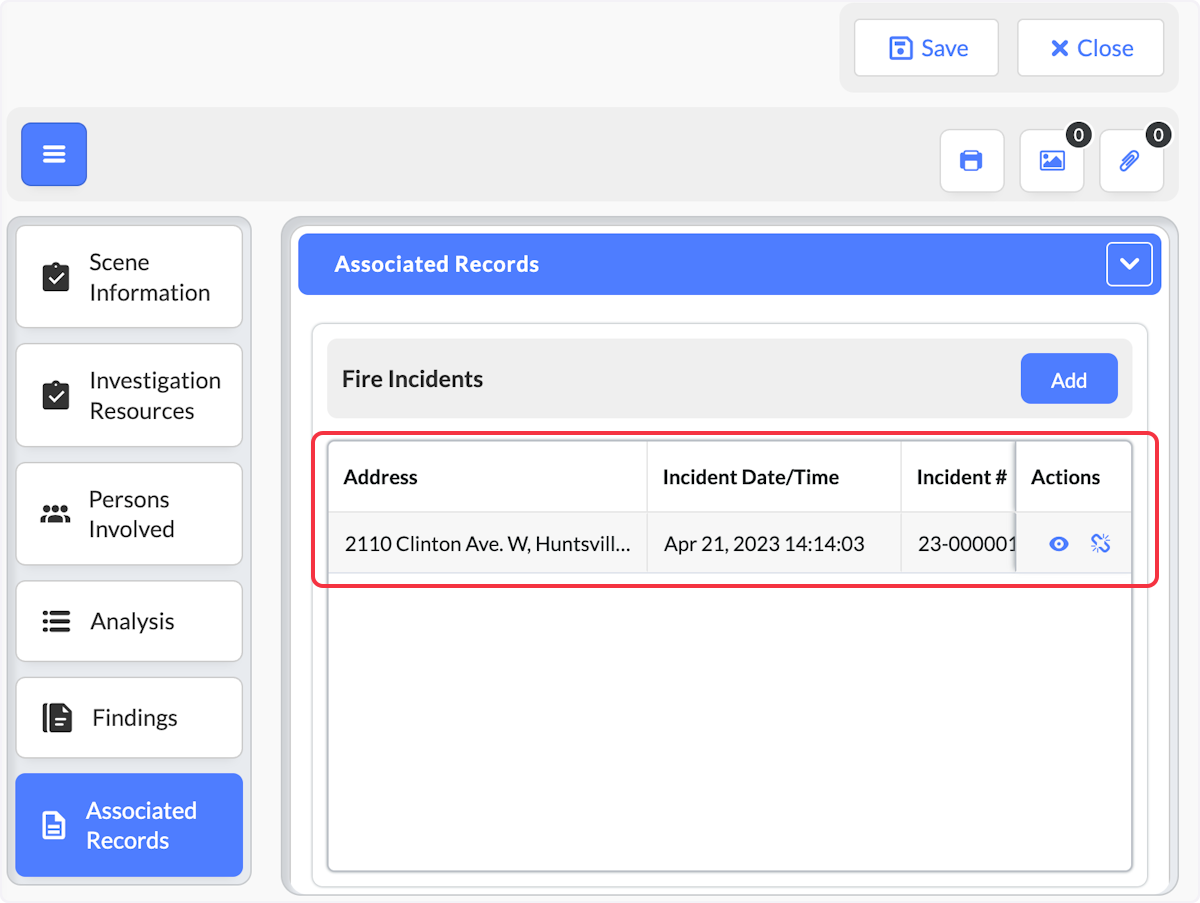Click the Associated Records panel title
The height and width of the screenshot is (903, 1200).
click(x=436, y=264)
